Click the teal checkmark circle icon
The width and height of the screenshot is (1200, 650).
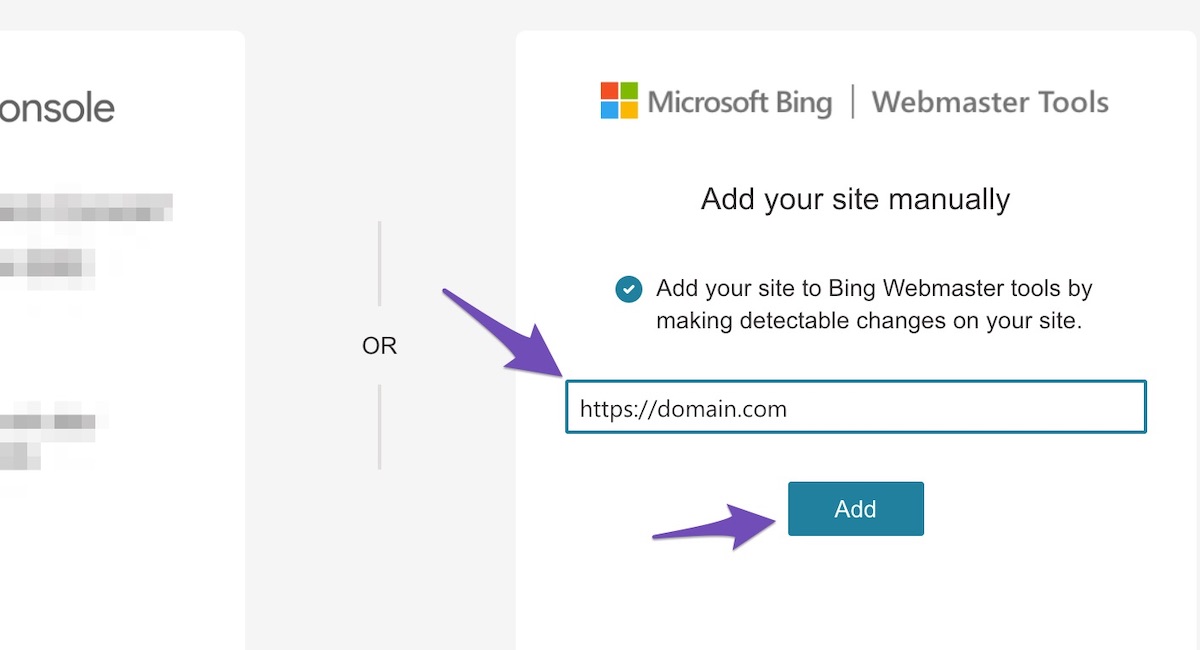628,289
